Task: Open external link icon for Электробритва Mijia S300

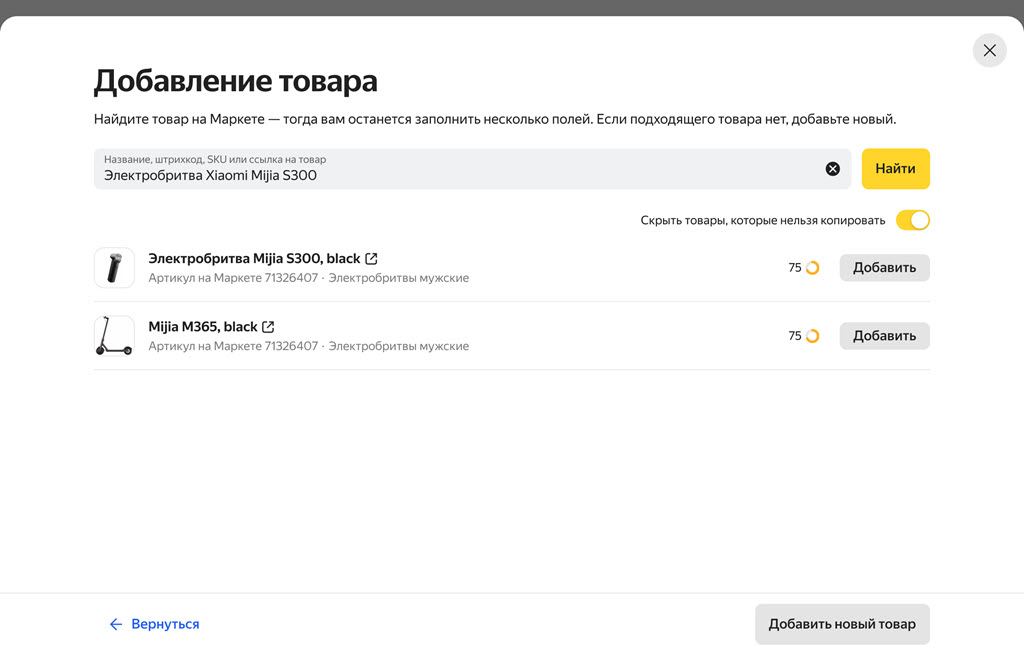Action: (372, 259)
